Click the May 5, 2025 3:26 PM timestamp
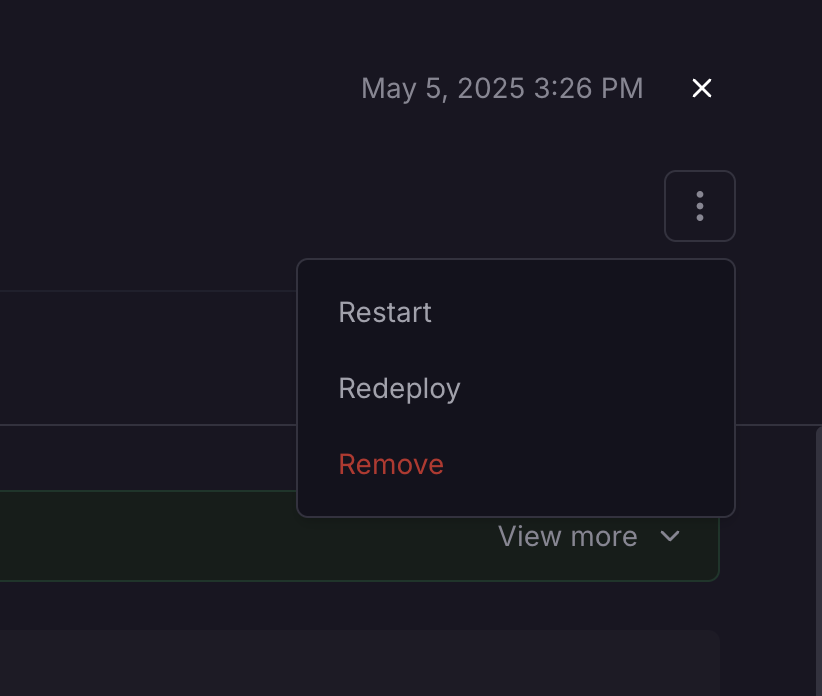 click(x=502, y=88)
